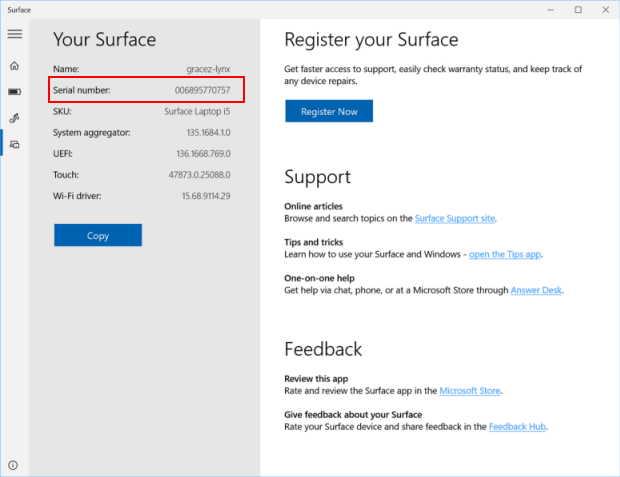
Task: Click the Tips and tricks subheading
Action: (x=314, y=242)
